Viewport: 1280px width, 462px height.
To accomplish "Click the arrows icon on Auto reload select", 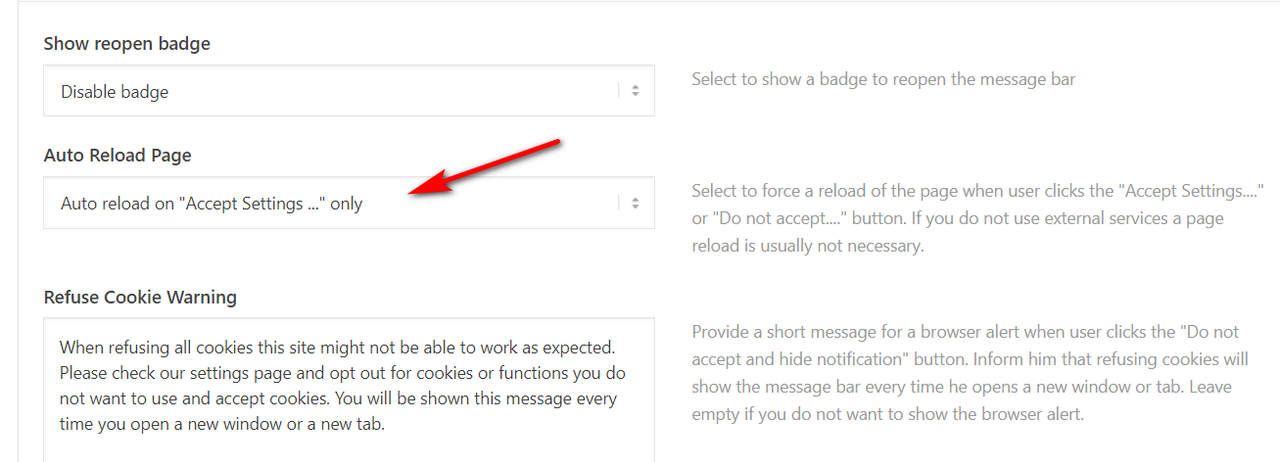I will (x=635, y=203).
